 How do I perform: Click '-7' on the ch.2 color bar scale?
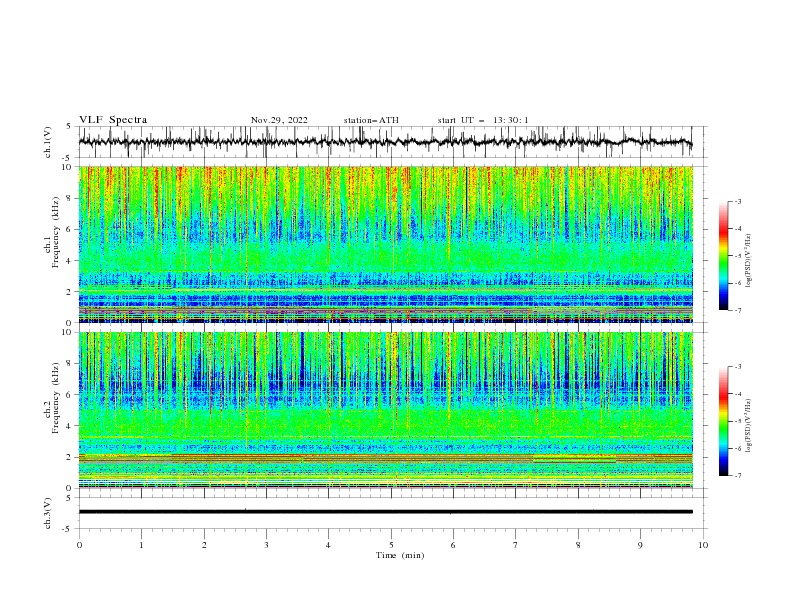coord(737,476)
